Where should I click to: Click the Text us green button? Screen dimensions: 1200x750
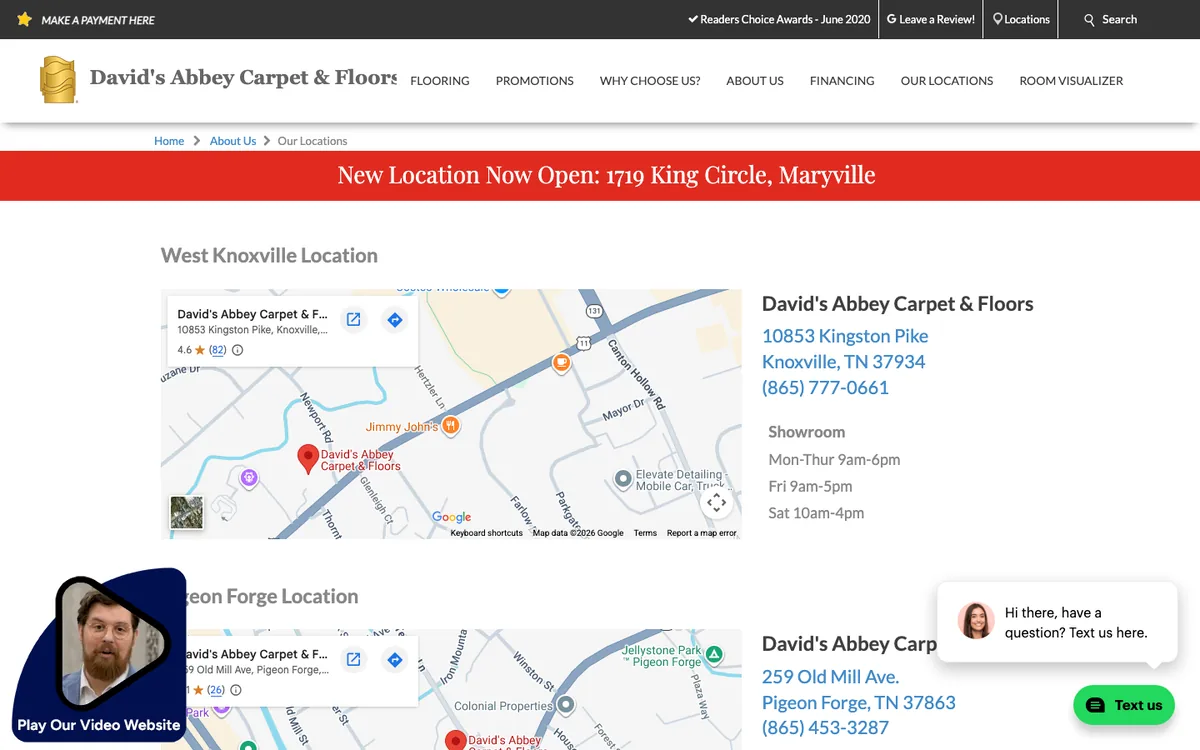[1123, 705]
